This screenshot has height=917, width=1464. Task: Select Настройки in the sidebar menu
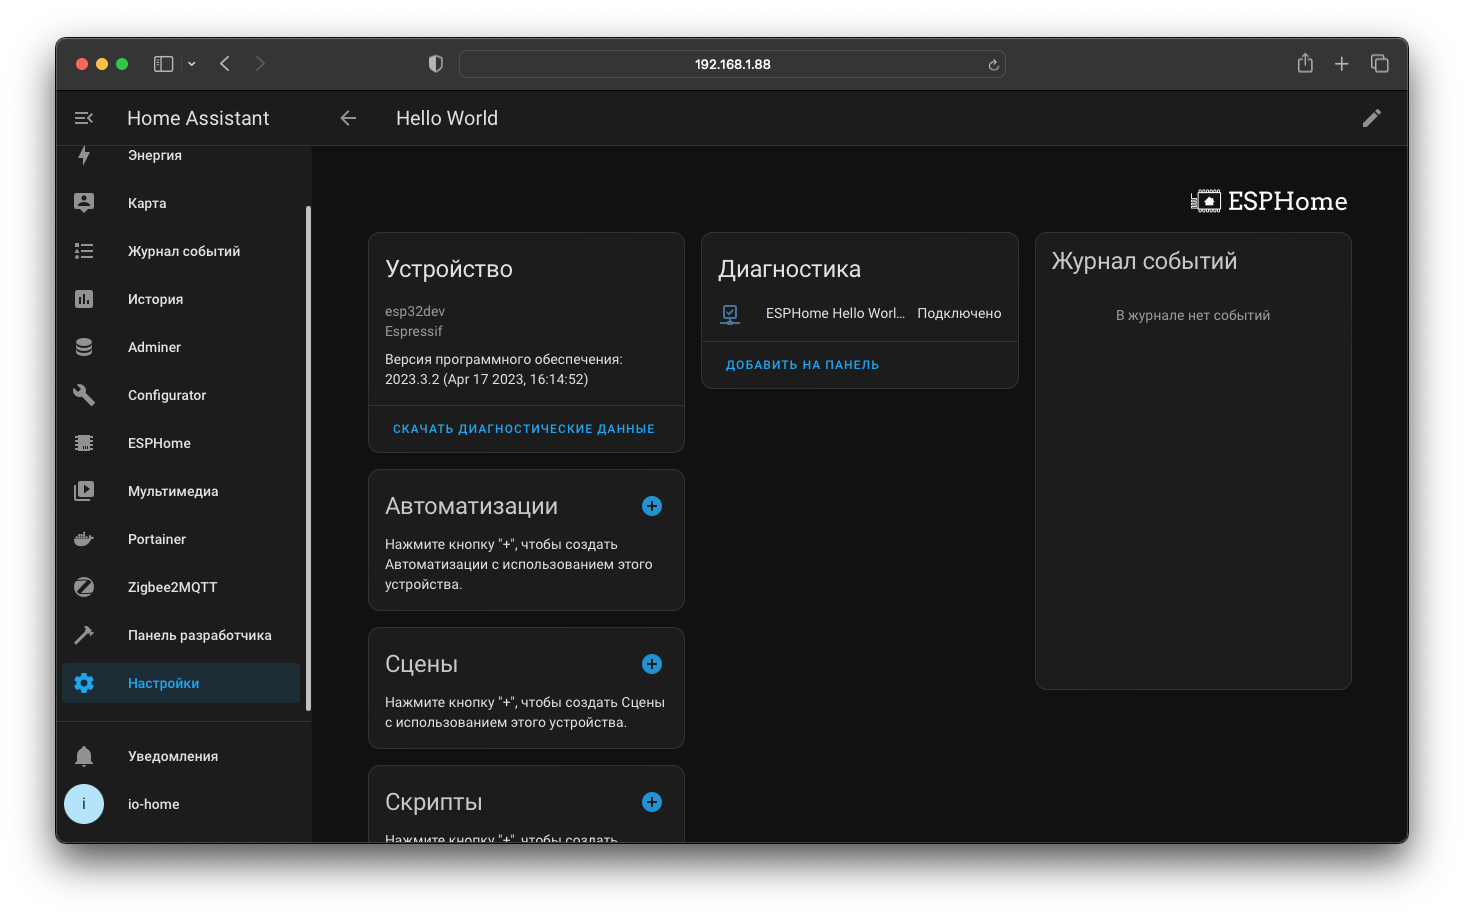click(x=163, y=683)
